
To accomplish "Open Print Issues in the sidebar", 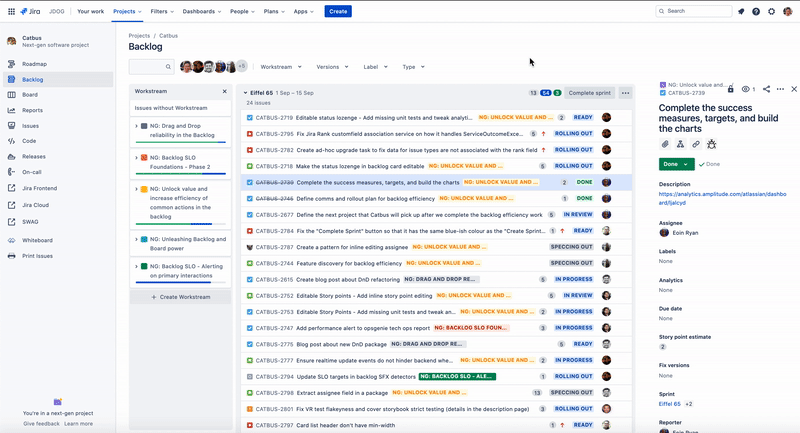I will pyautogui.click(x=37, y=256).
